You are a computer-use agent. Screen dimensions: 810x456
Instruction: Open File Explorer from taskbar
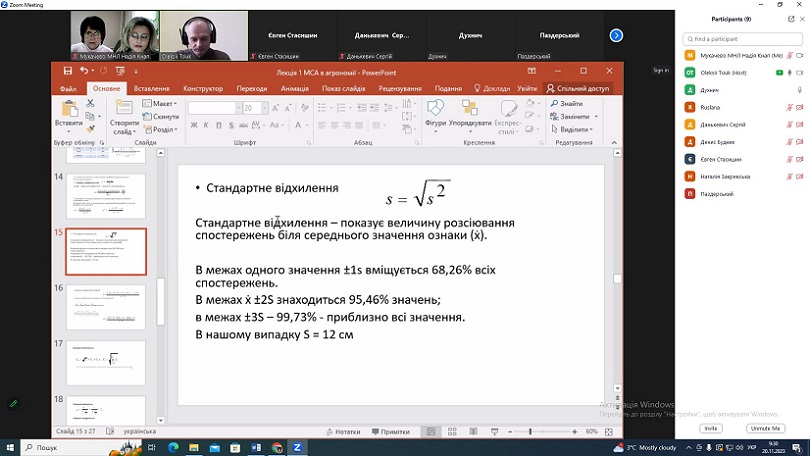[x=194, y=447]
